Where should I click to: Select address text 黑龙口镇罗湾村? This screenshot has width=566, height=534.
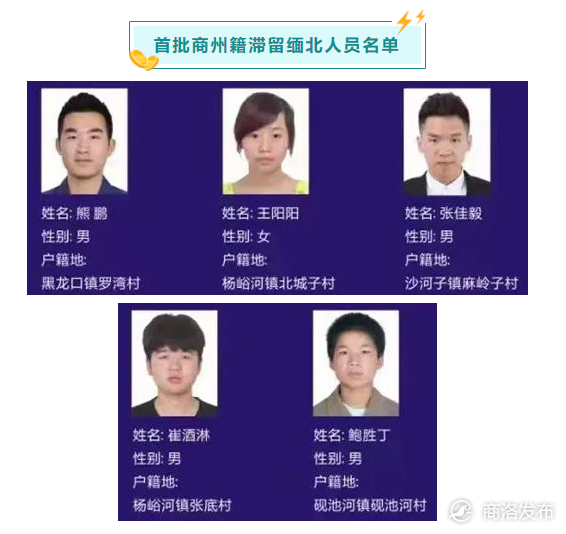tap(91, 283)
